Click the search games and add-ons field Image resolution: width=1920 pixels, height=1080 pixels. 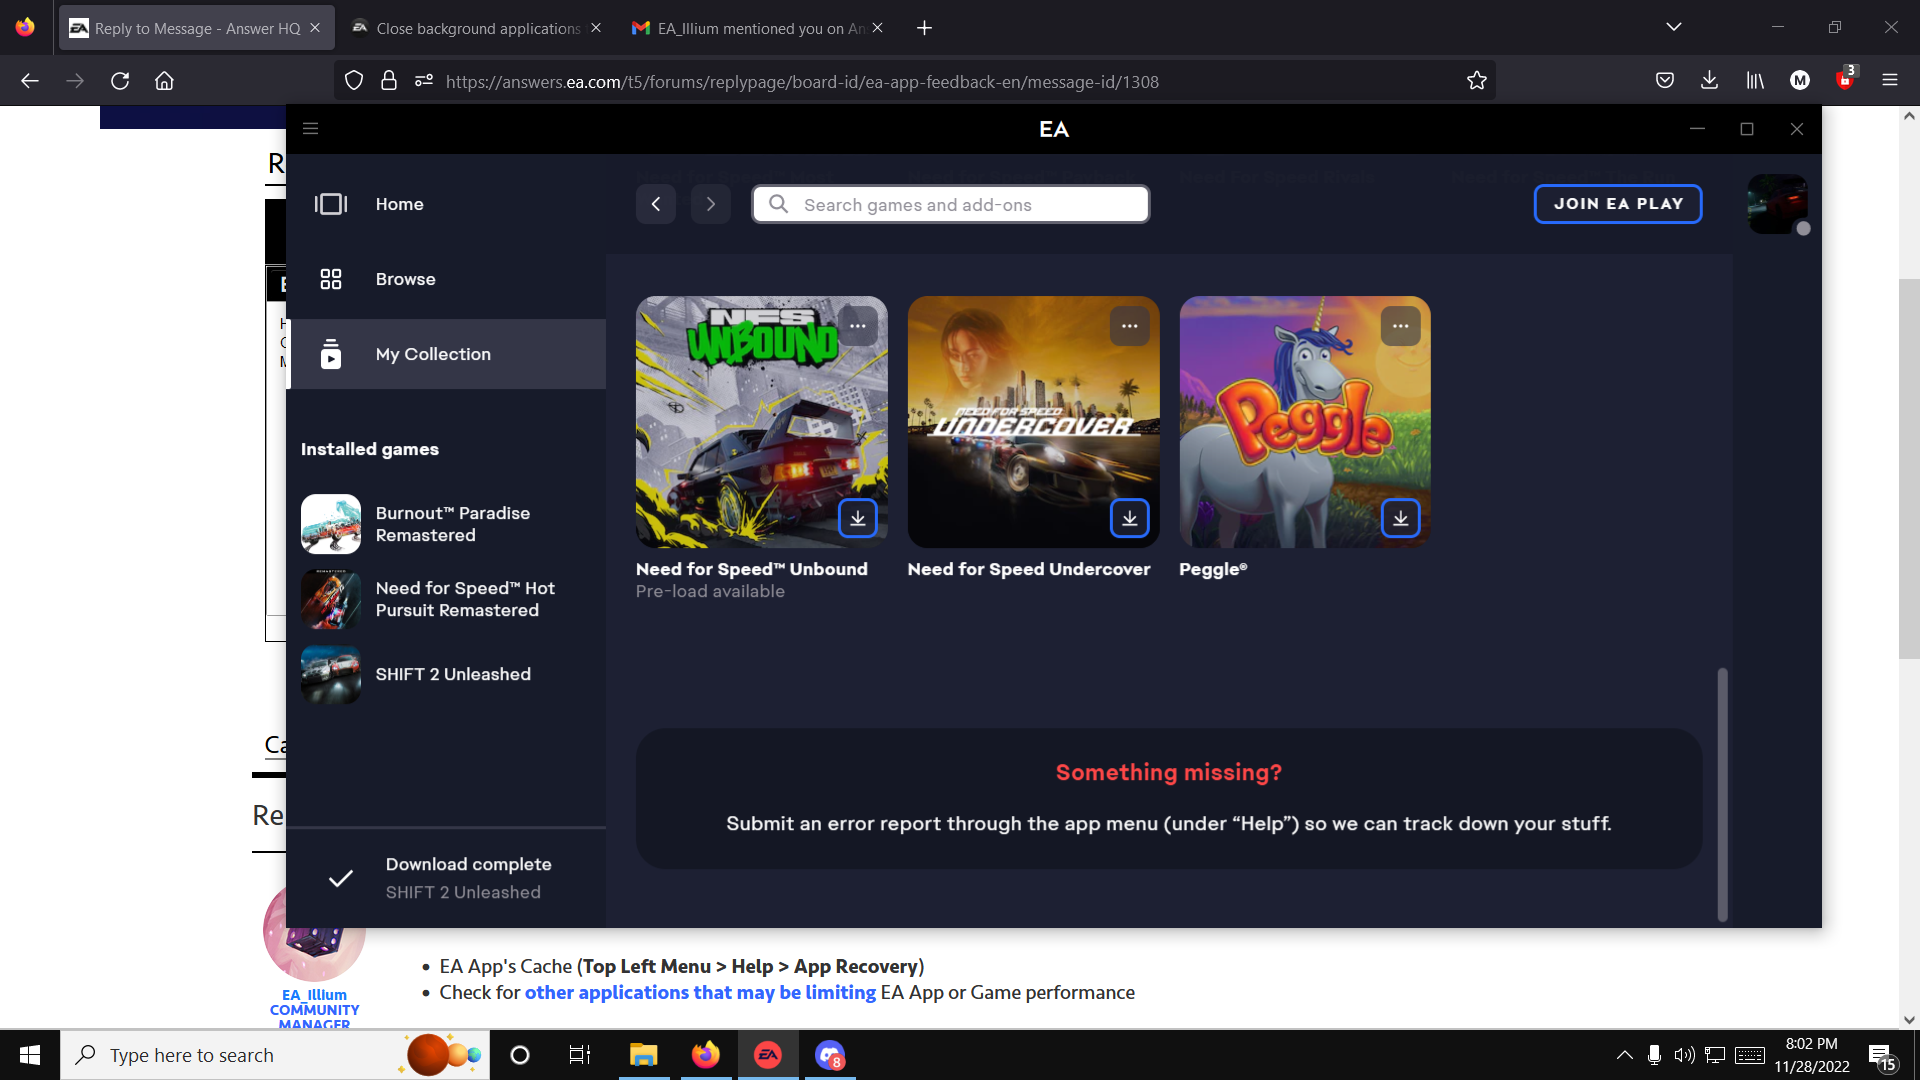tap(950, 204)
